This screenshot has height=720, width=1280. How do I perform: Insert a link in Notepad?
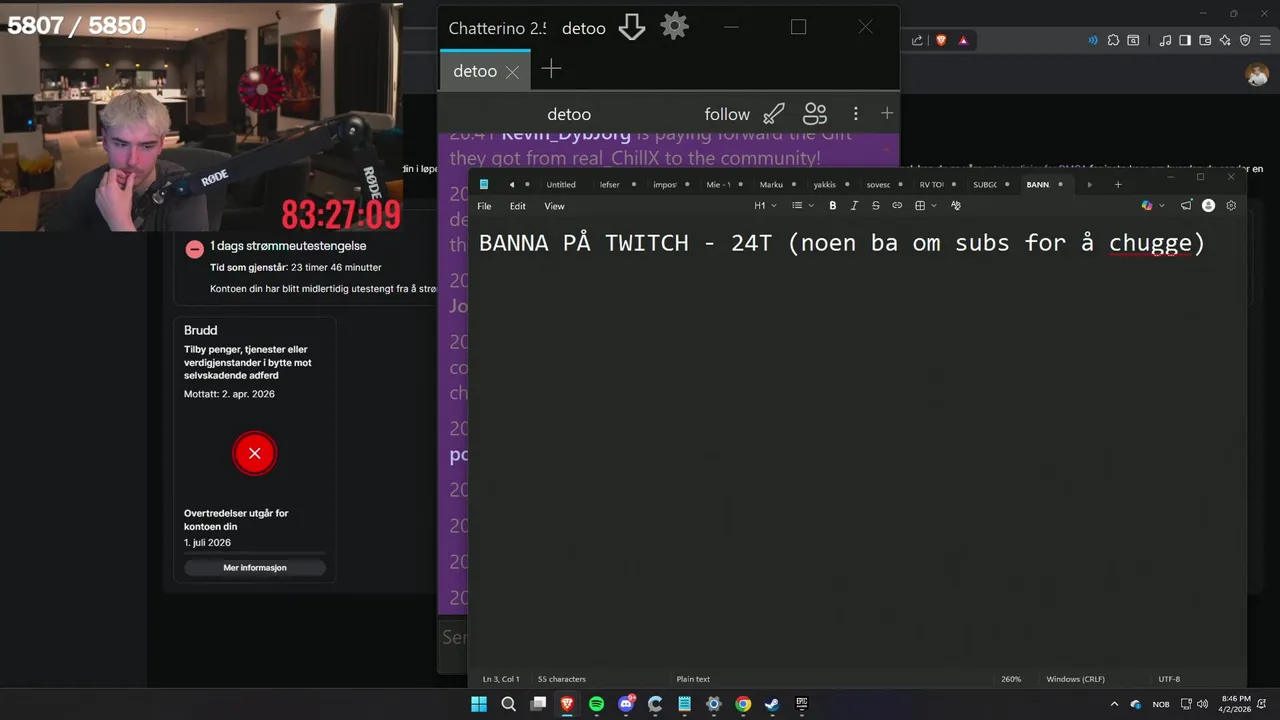tap(897, 206)
